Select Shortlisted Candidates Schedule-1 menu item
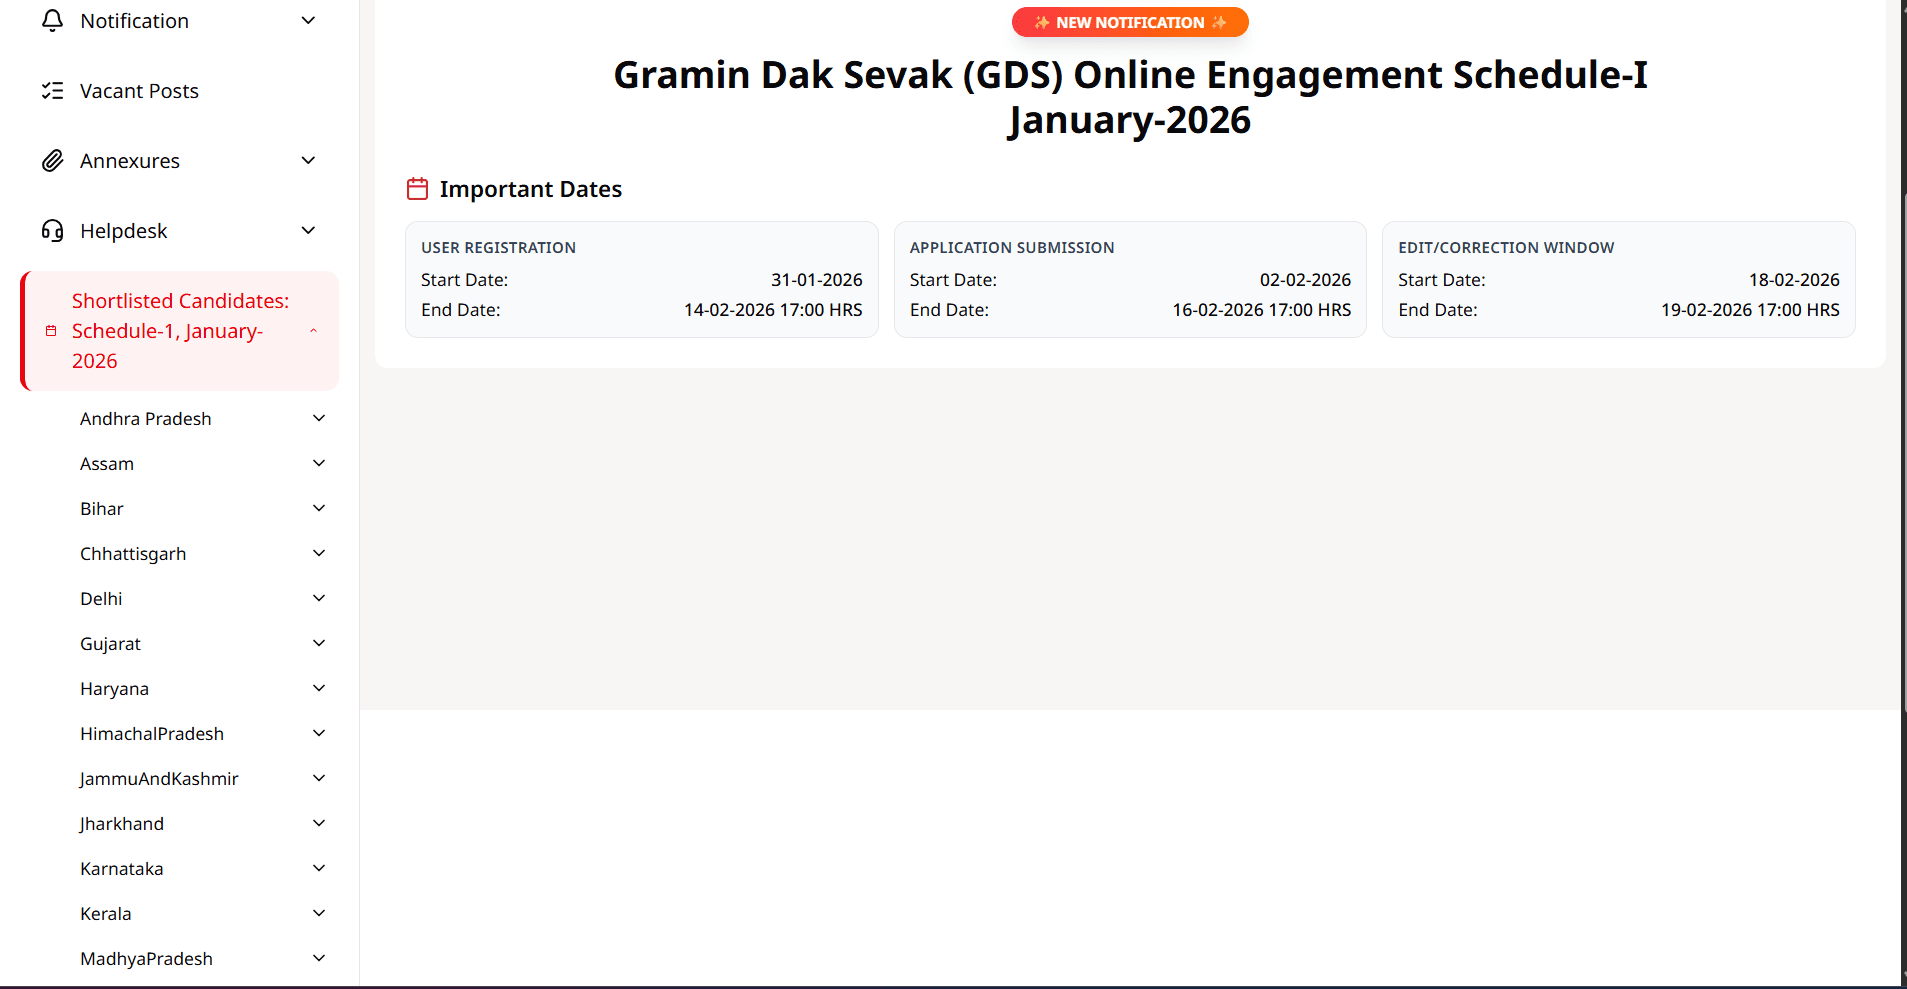This screenshot has width=1907, height=989. tap(180, 331)
